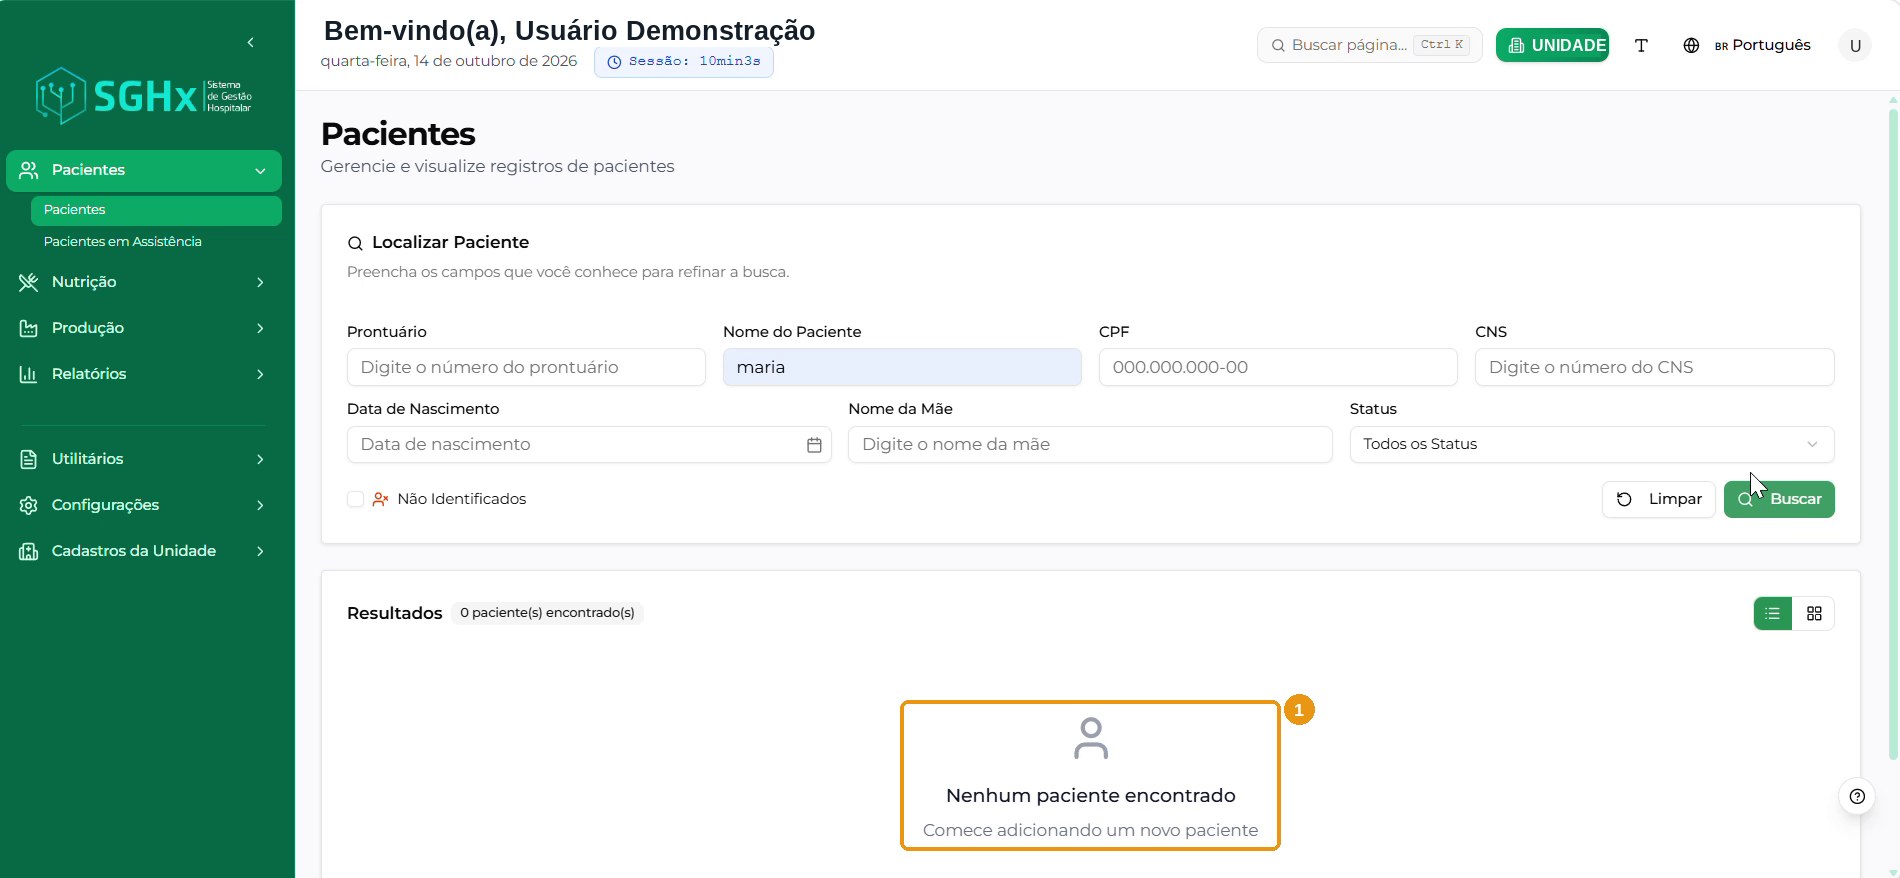Open the Relatórios menu
This screenshot has height=878, width=1900.
coord(144,374)
